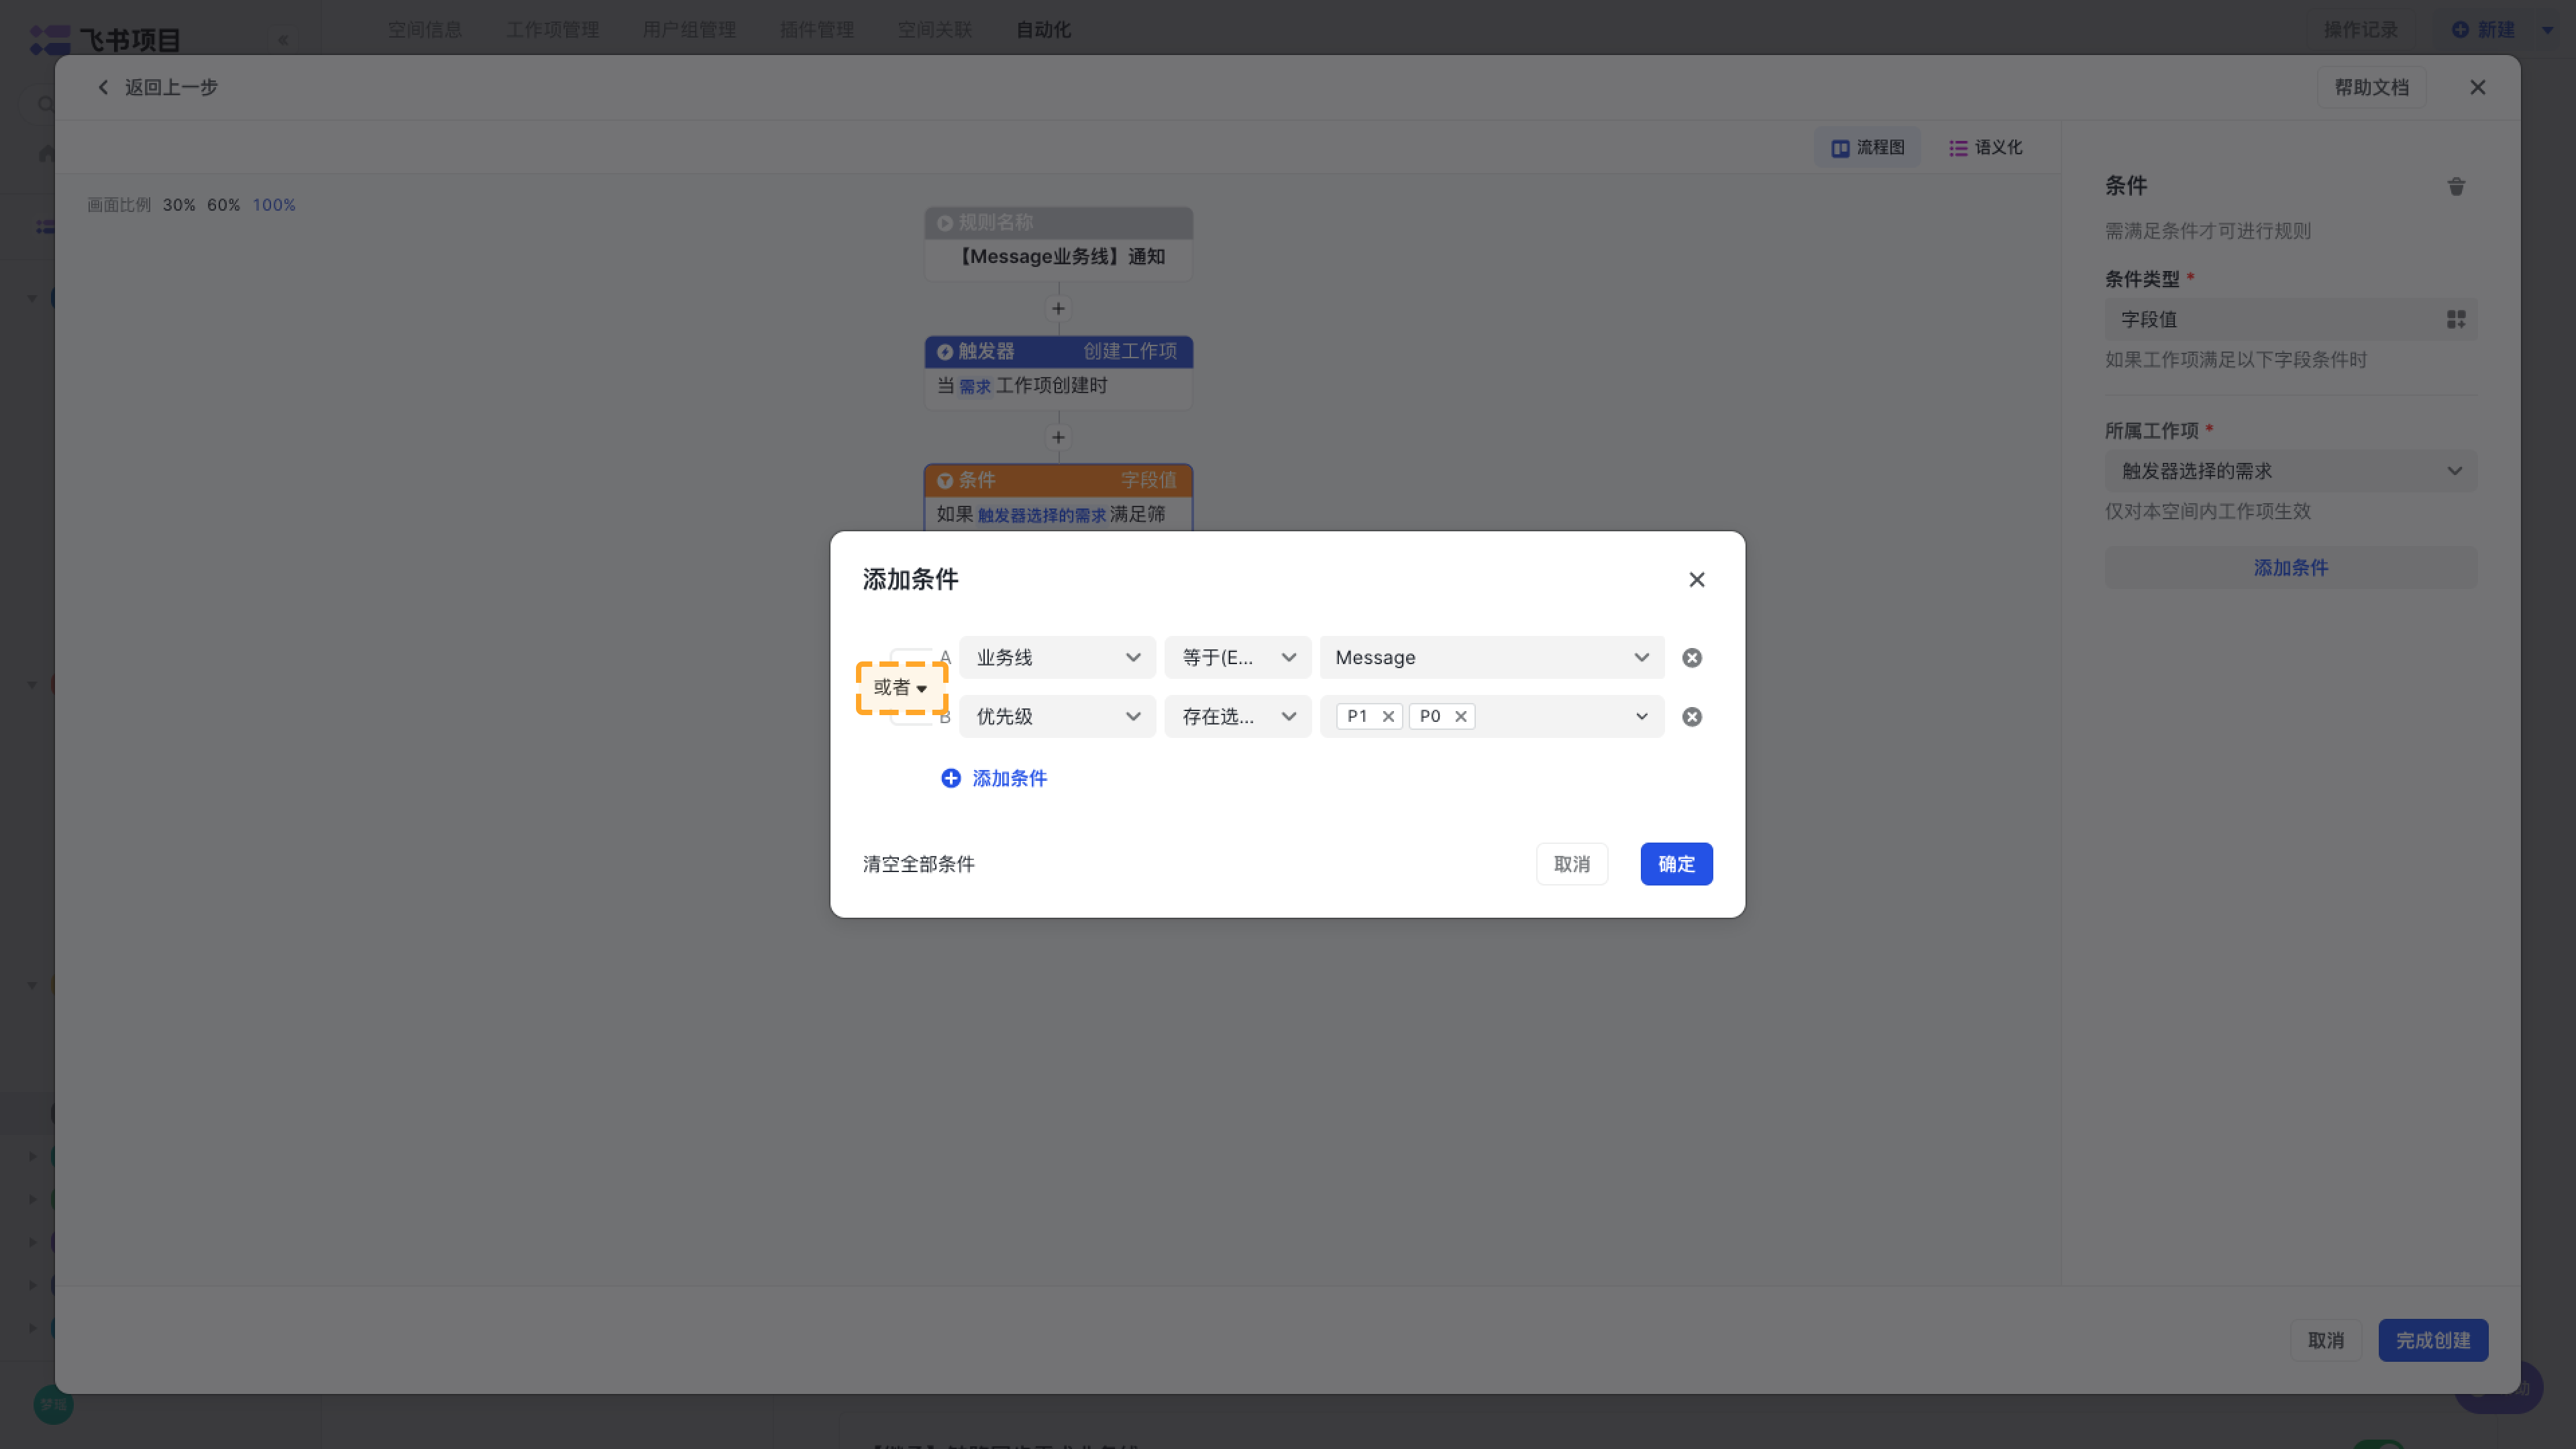Set canvas zoom to 60%
The height and width of the screenshot is (1449, 2576).
click(223, 205)
